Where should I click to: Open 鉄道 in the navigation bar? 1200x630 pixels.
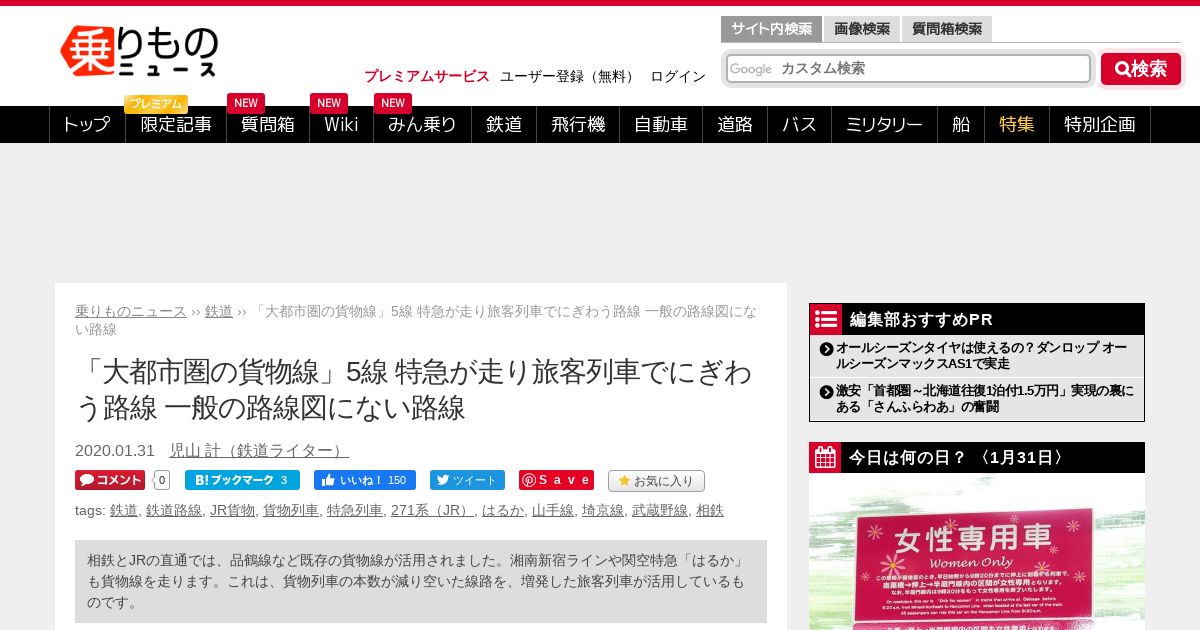click(504, 125)
